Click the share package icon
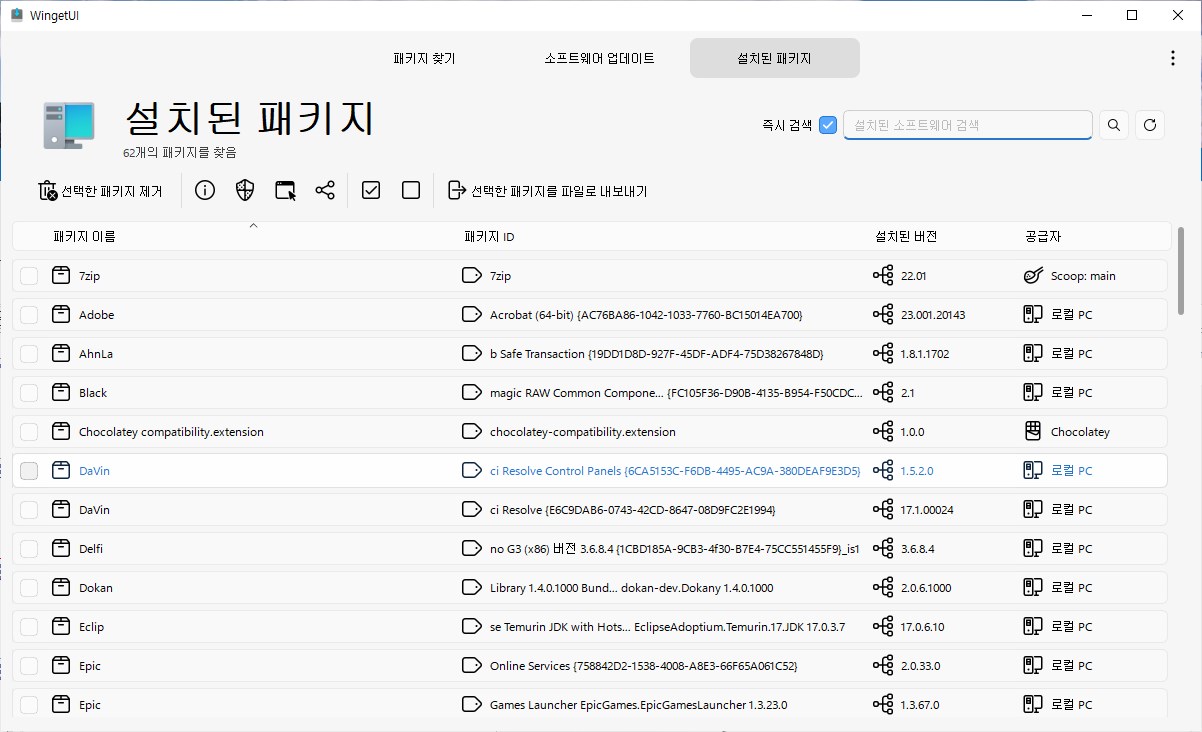The image size is (1202, 732). pyautogui.click(x=324, y=190)
